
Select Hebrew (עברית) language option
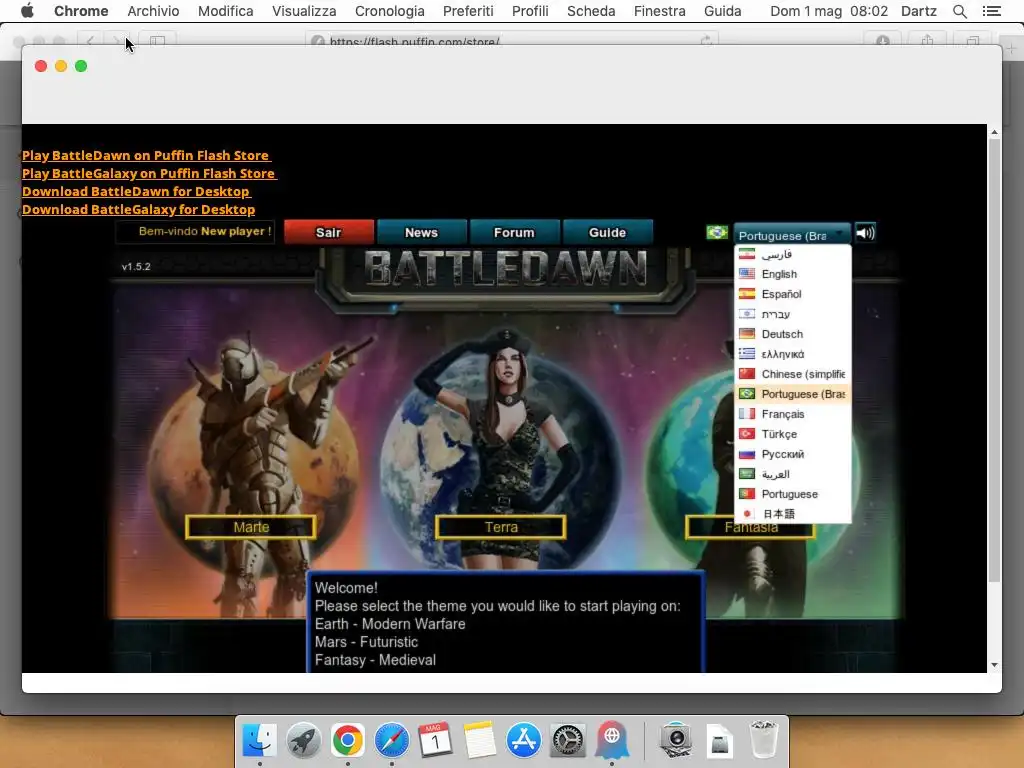click(793, 314)
